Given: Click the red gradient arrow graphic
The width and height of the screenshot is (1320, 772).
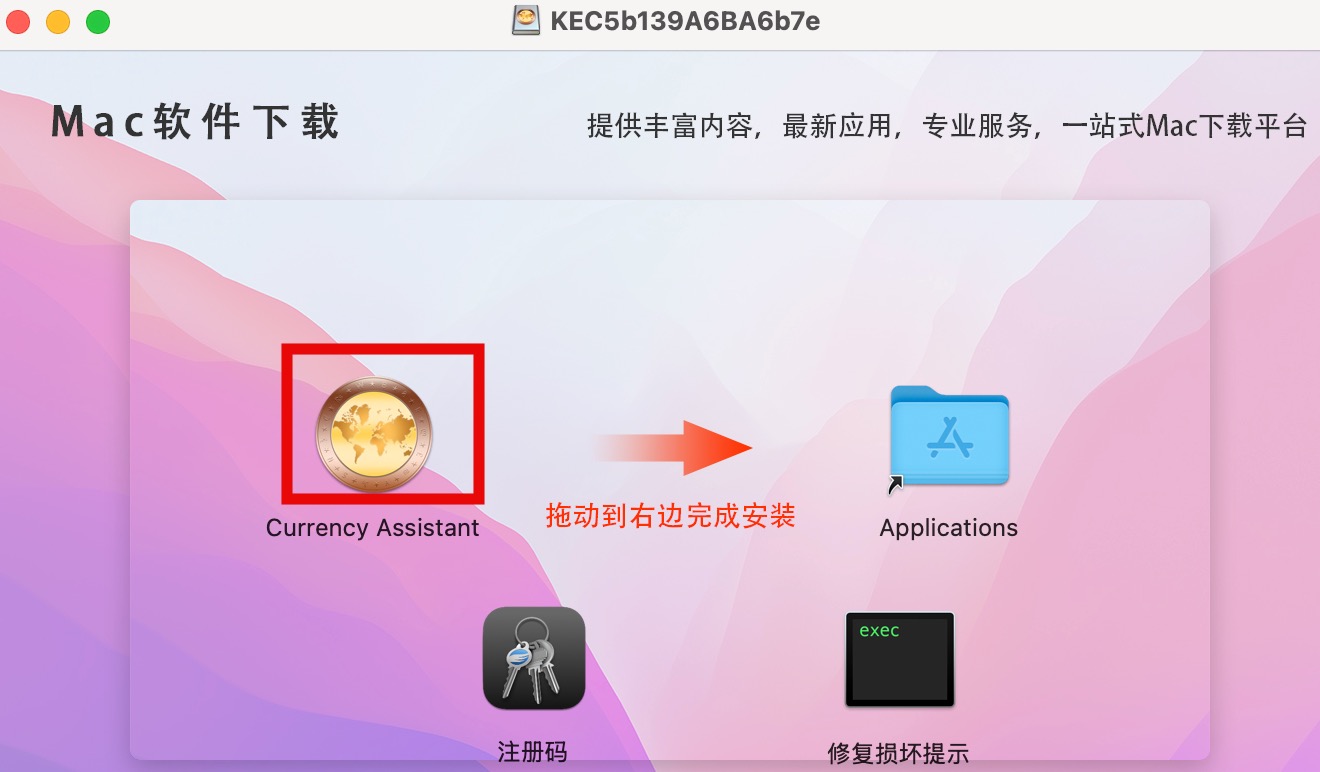Looking at the screenshot, I should click(672, 447).
